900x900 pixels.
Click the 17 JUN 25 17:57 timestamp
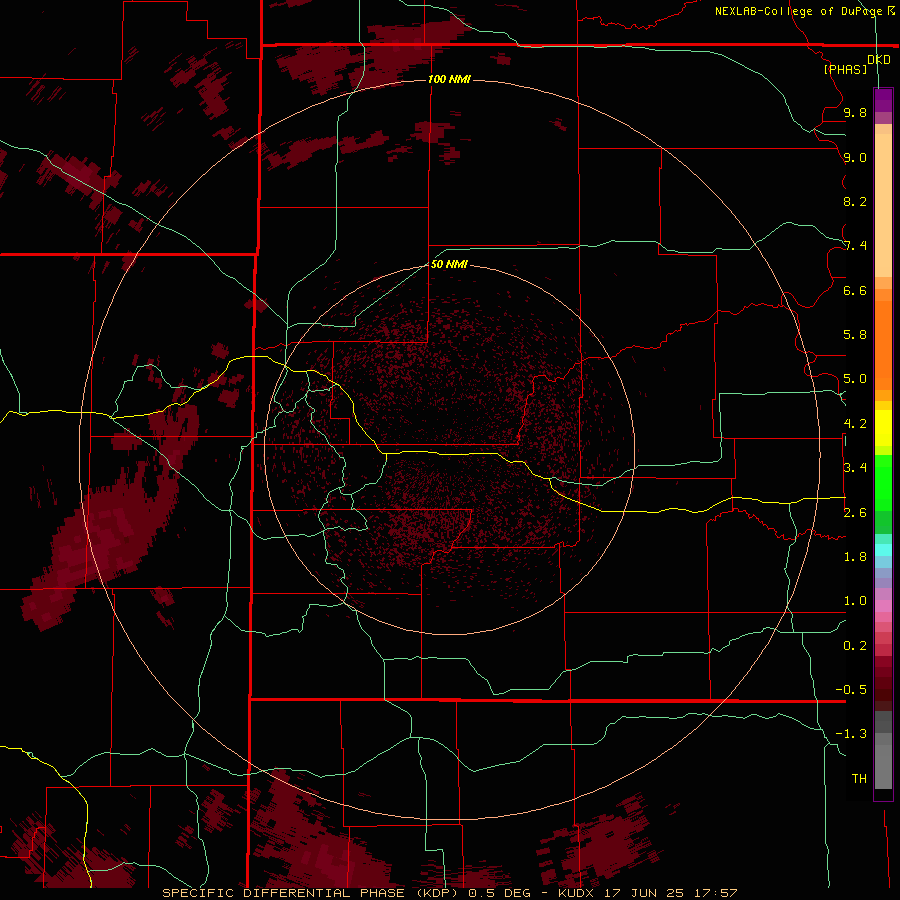point(670,893)
